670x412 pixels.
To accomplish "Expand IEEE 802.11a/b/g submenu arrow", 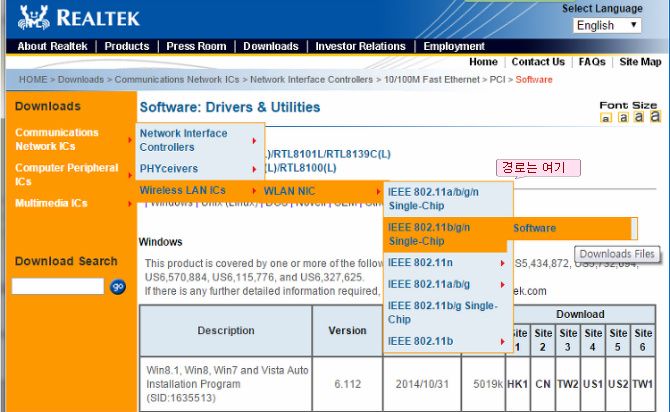I will pyautogui.click(x=502, y=285).
